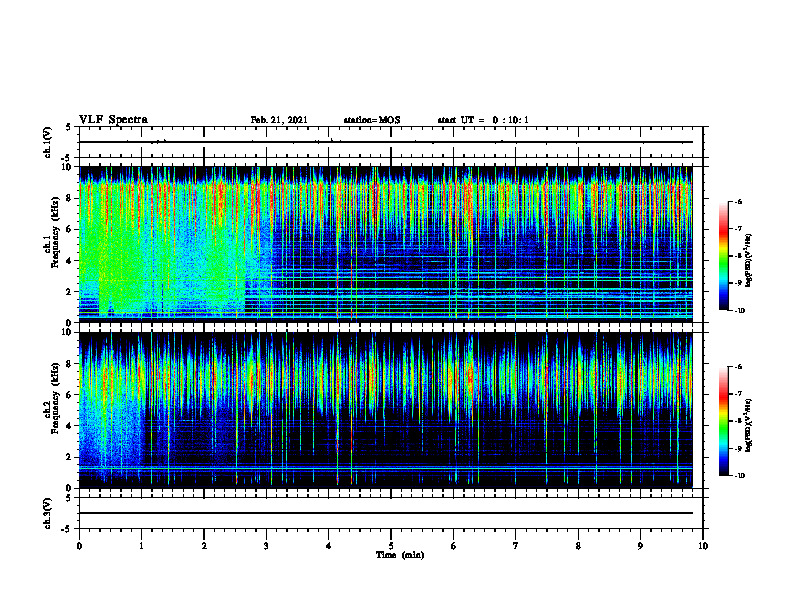This screenshot has width=792, height=612.
Task: Click time axis tick label '7'
Action: [516, 546]
